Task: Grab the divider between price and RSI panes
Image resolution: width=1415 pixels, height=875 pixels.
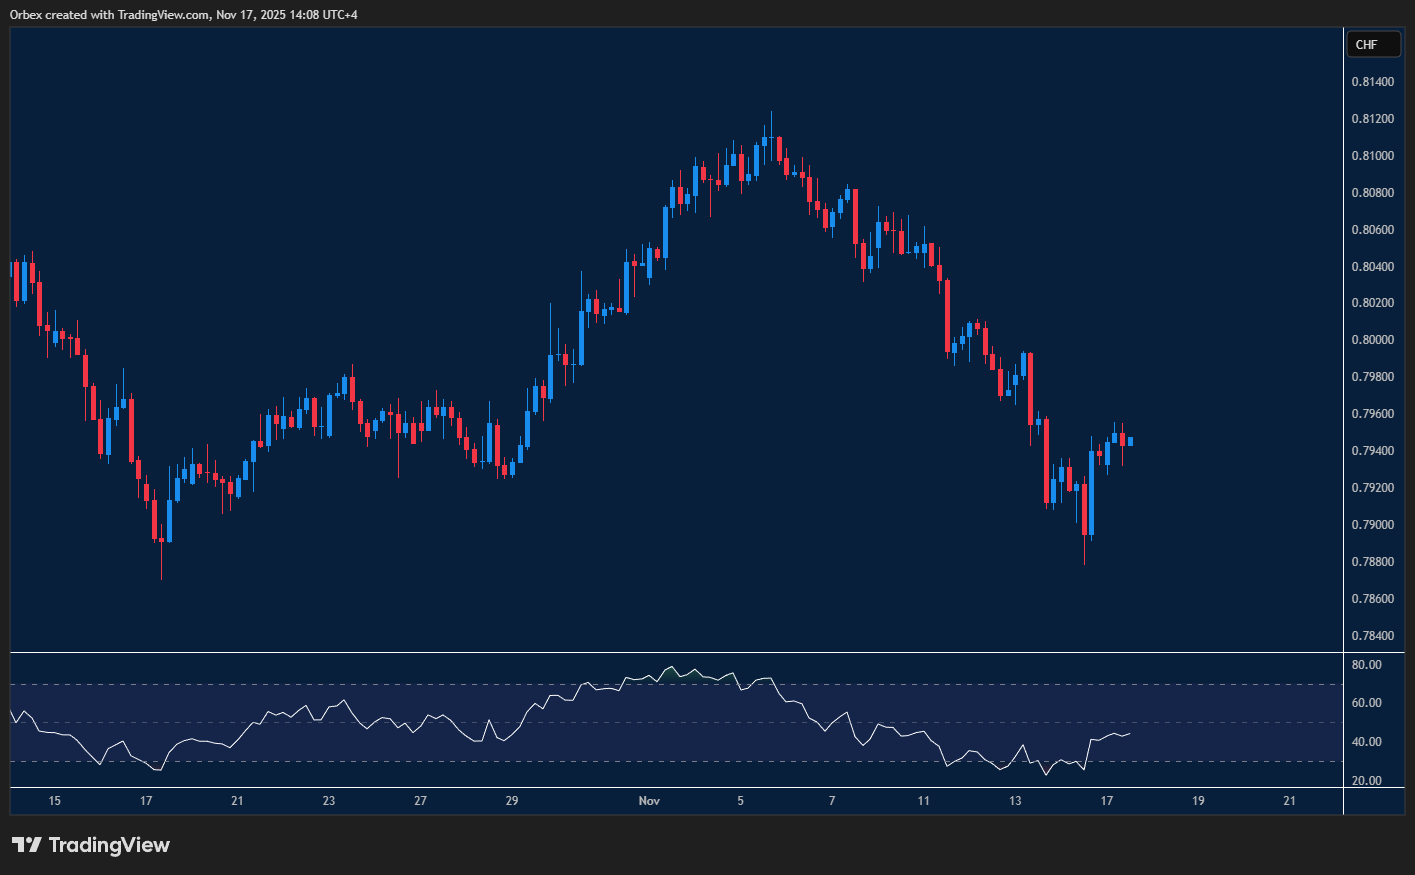Action: pyautogui.click(x=676, y=653)
